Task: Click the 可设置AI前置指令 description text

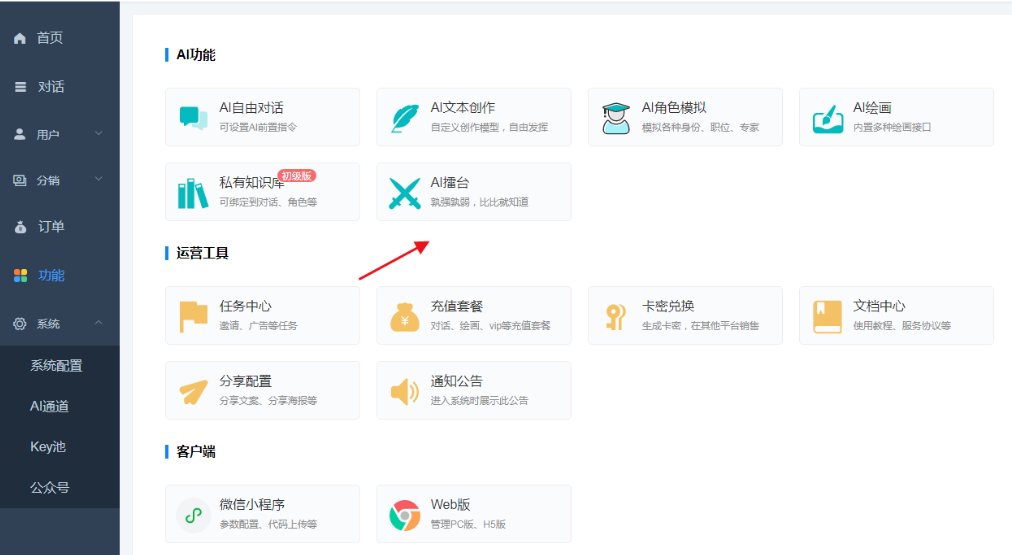Action: click(258, 127)
